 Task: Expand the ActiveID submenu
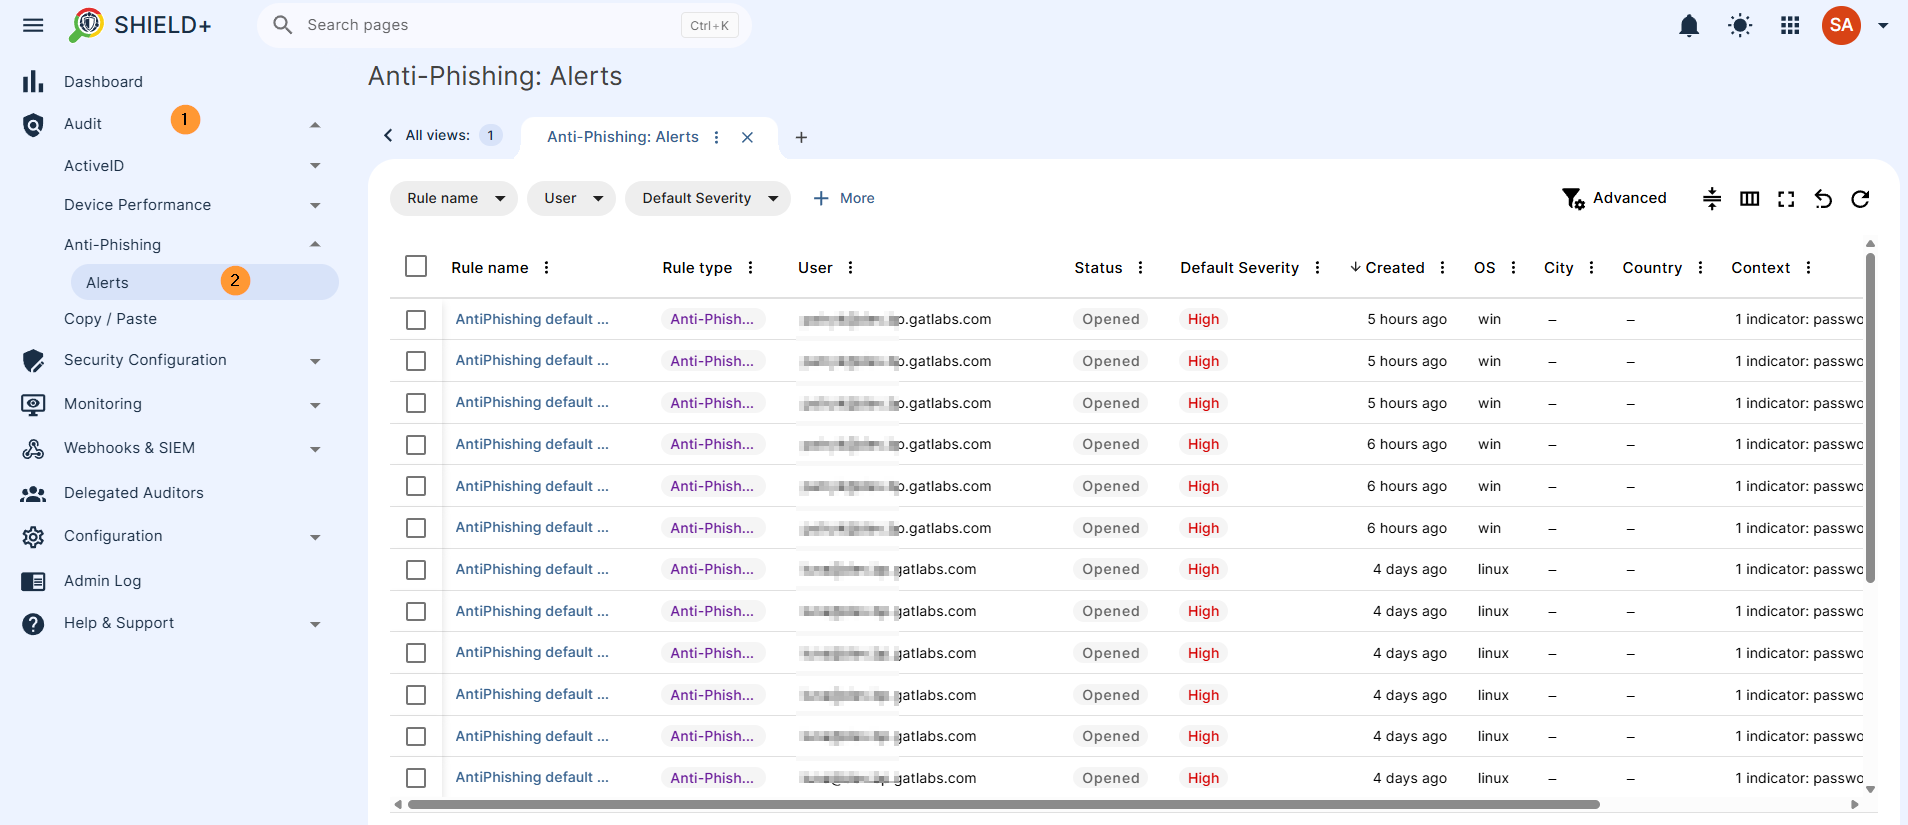[315, 166]
